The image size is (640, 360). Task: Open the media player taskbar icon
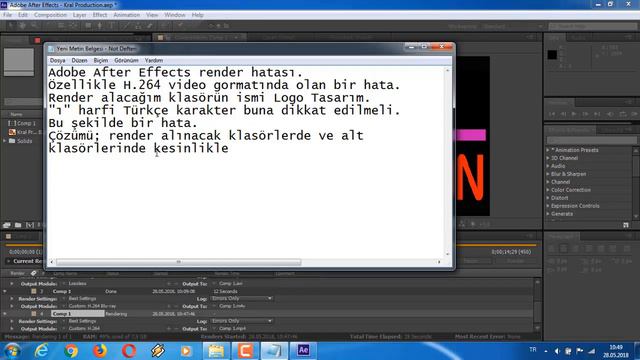tap(186, 351)
